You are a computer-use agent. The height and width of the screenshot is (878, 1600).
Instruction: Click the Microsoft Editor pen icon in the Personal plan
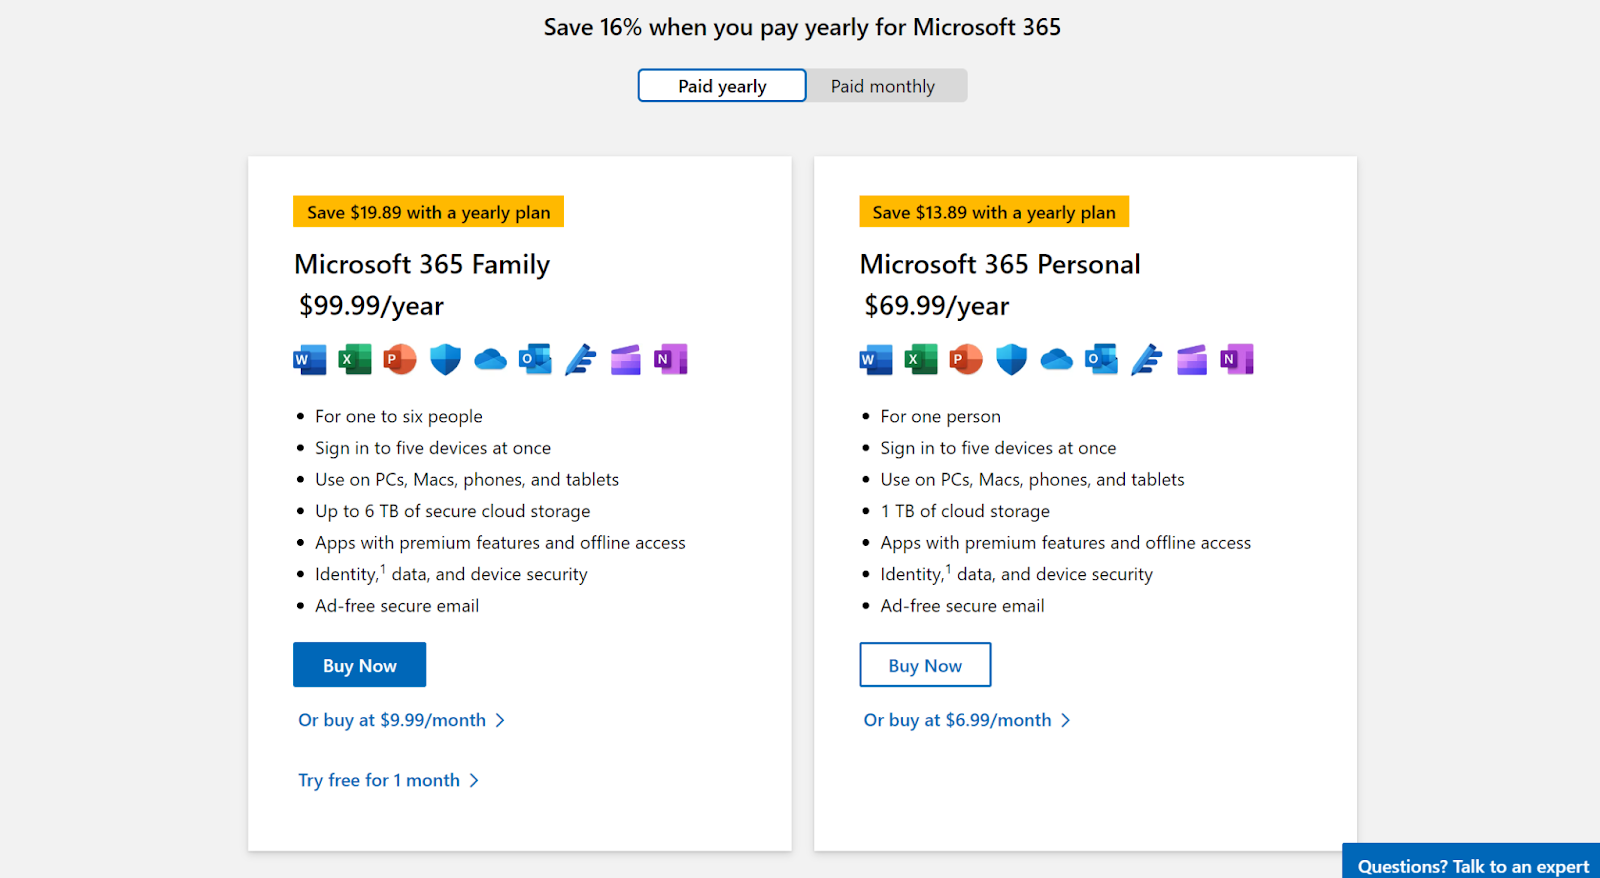[1147, 359]
